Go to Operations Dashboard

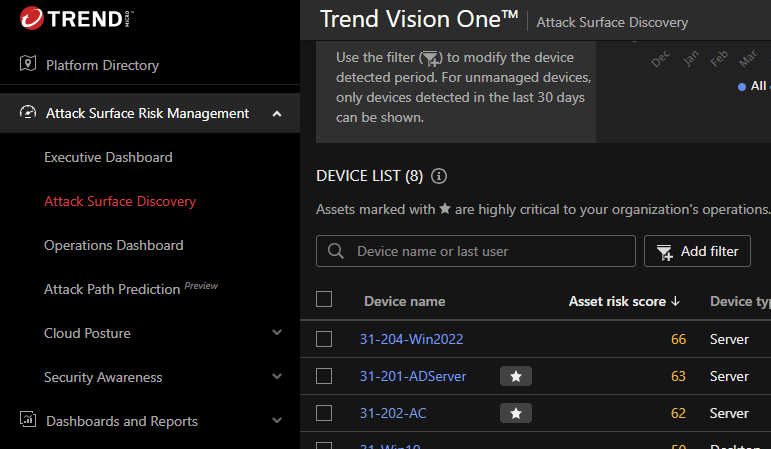(113, 245)
